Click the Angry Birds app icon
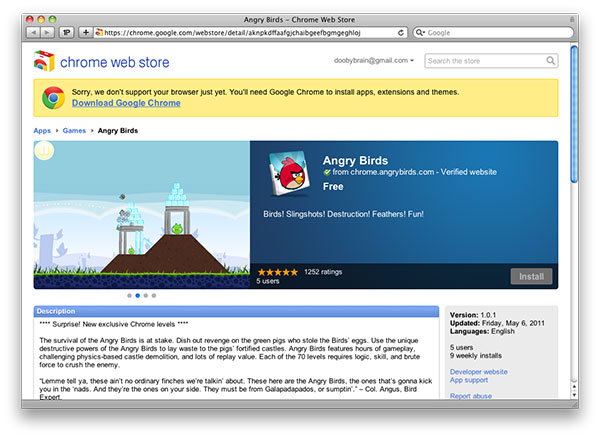 tap(289, 173)
